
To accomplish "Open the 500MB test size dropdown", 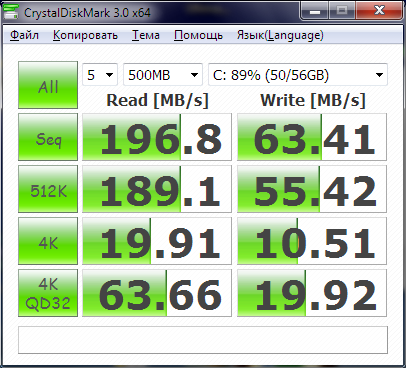I will [x=163, y=75].
